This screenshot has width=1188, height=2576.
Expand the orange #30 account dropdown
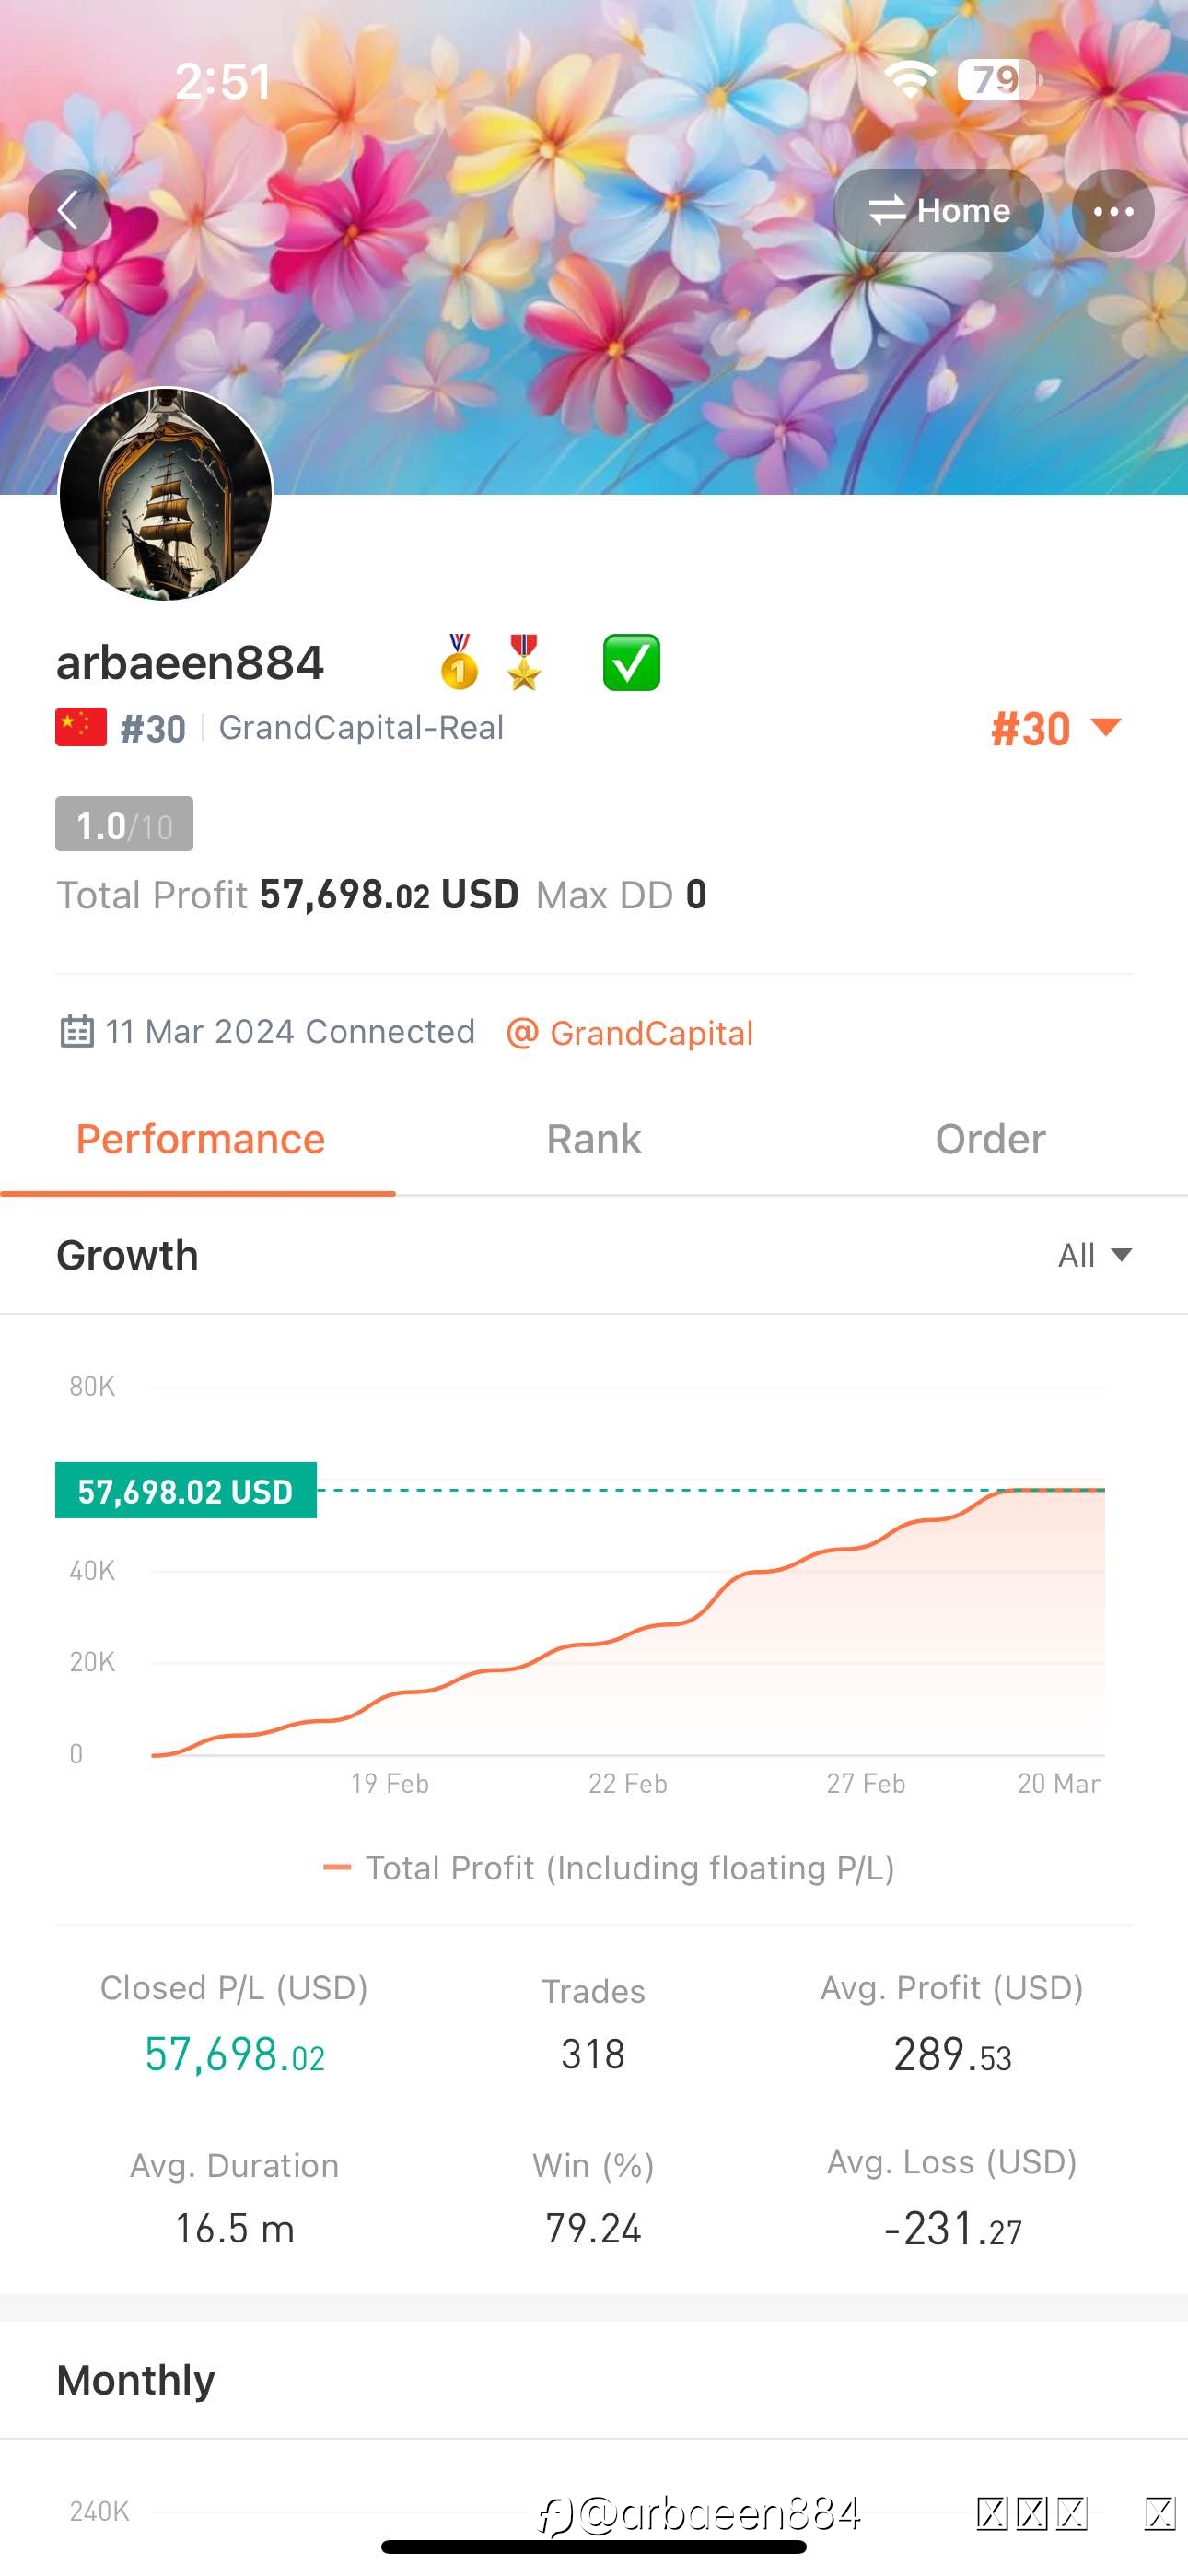[1056, 728]
